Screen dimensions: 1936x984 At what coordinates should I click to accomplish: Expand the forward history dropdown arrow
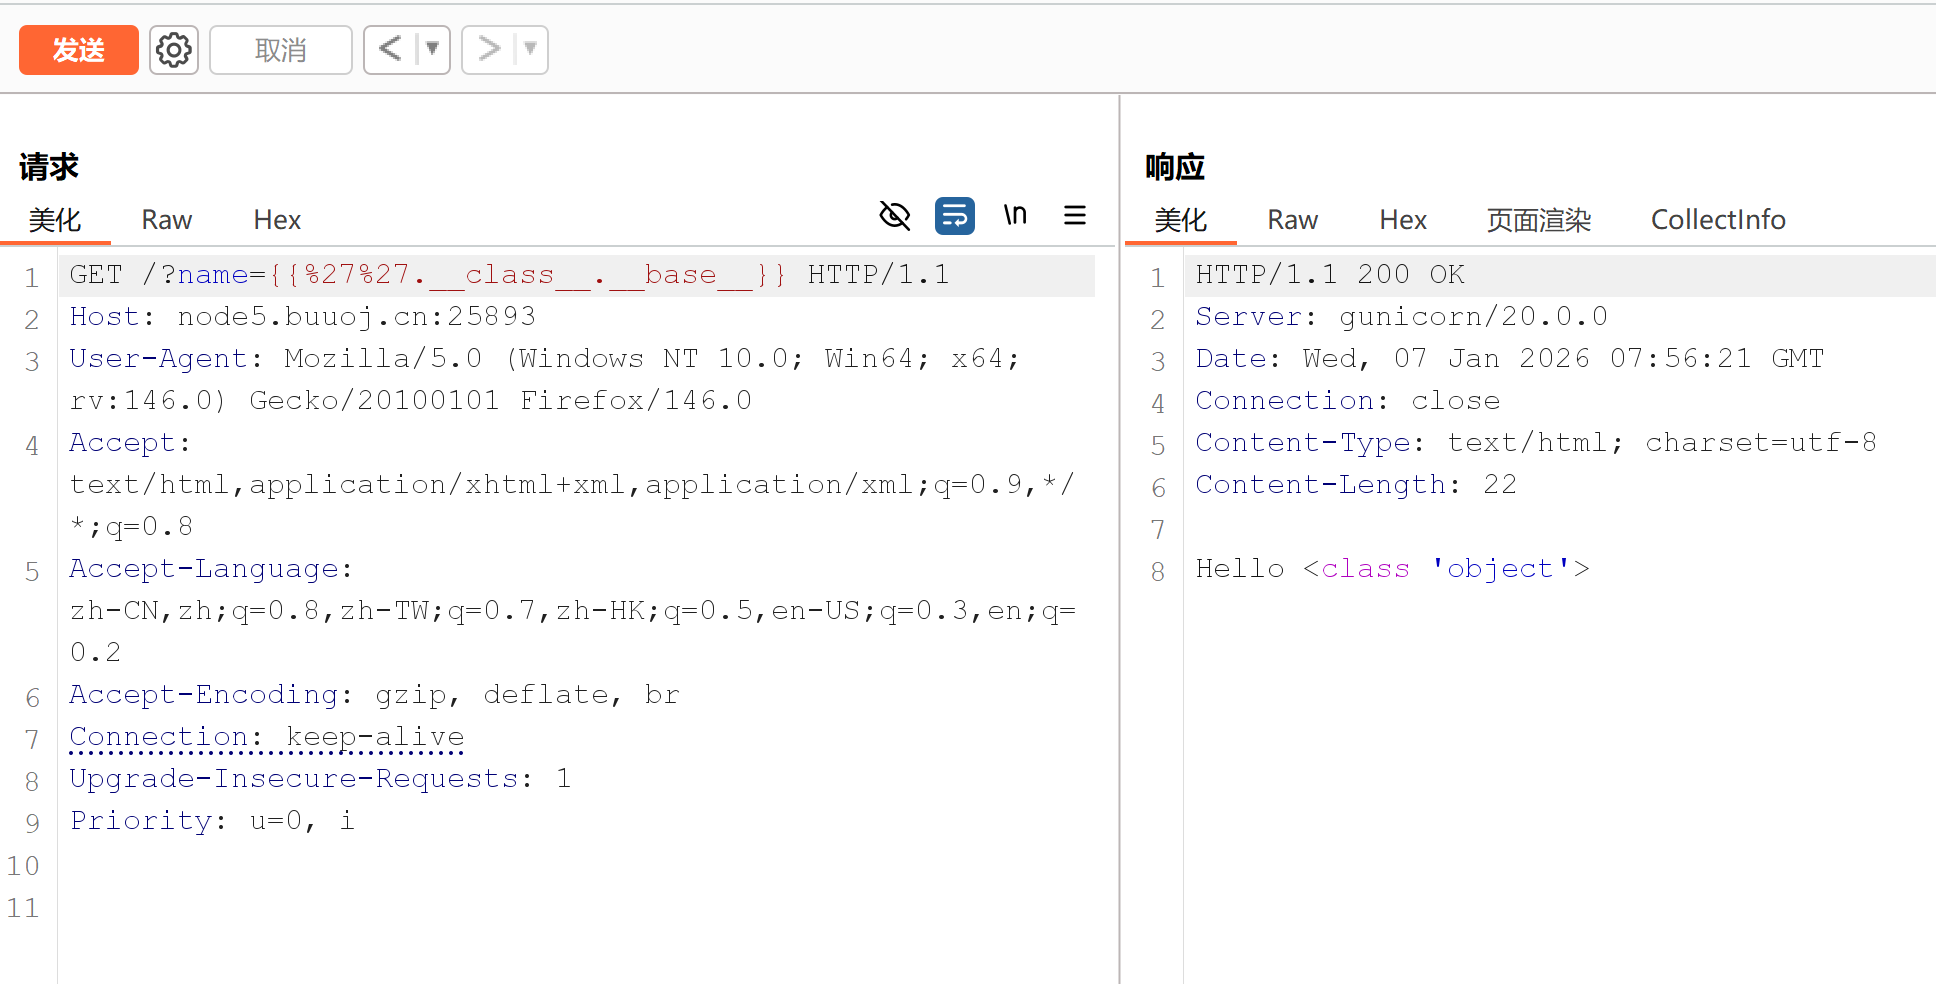coord(531,49)
